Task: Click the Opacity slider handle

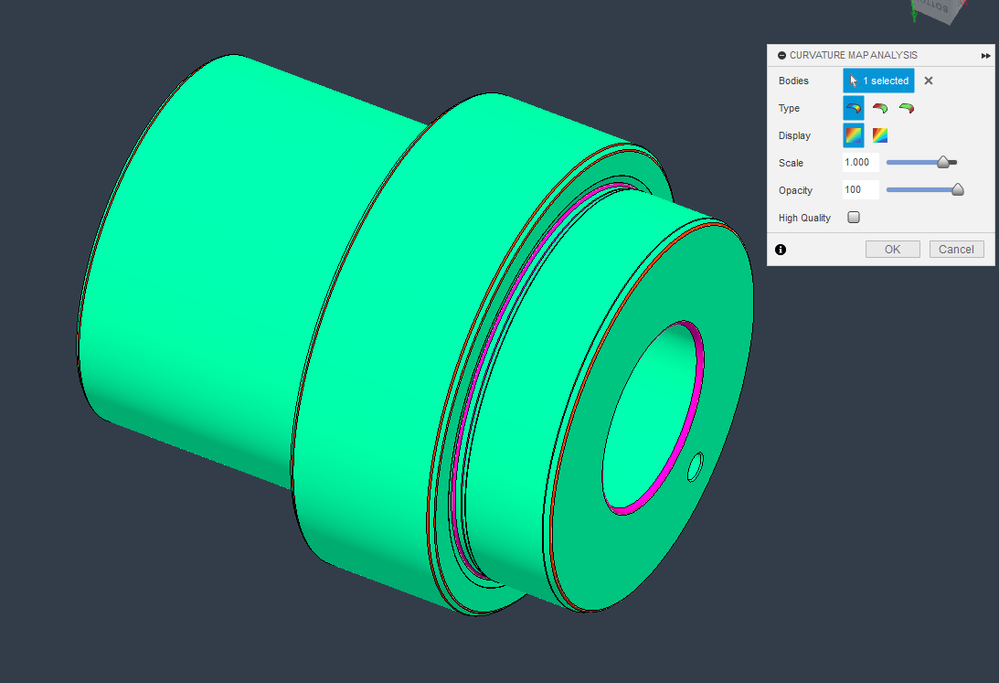Action: (x=957, y=190)
